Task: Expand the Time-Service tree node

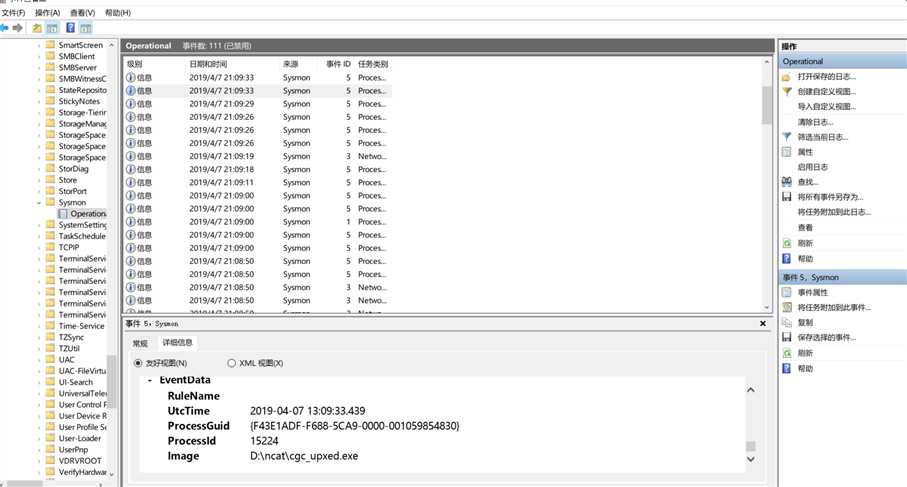Action: [39, 326]
